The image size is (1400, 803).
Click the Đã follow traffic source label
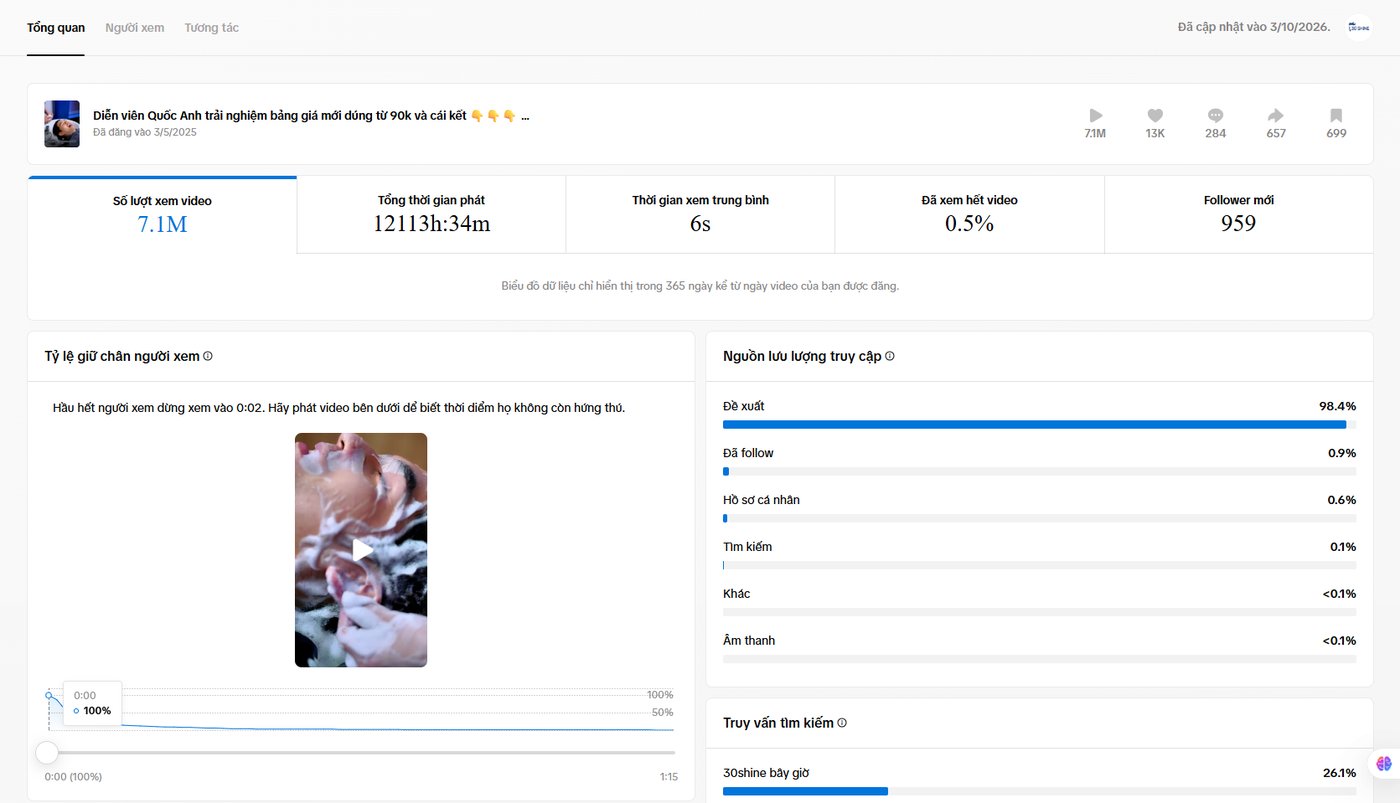tap(748, 453)
